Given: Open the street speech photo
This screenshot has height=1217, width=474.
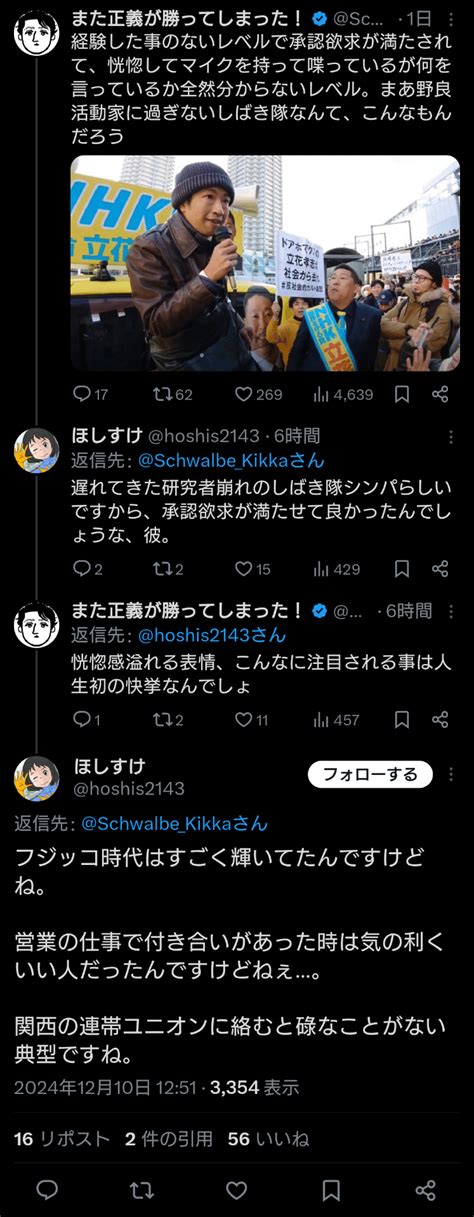Looking at the screenshot, I should tap(265, 263).
